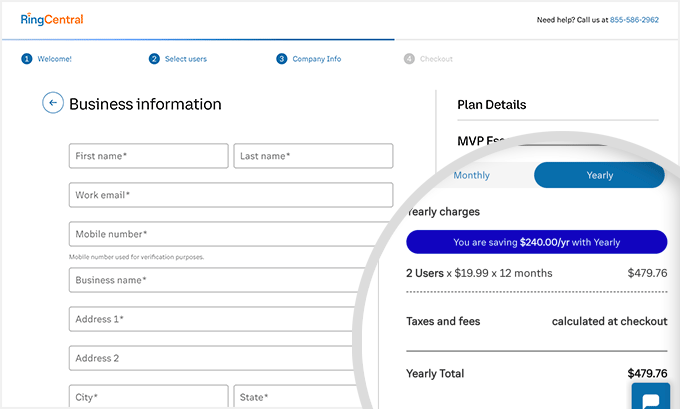Viewport: 680px width, 409px height.
Task: Click the RingCentral logo
Action: point(52,19)
